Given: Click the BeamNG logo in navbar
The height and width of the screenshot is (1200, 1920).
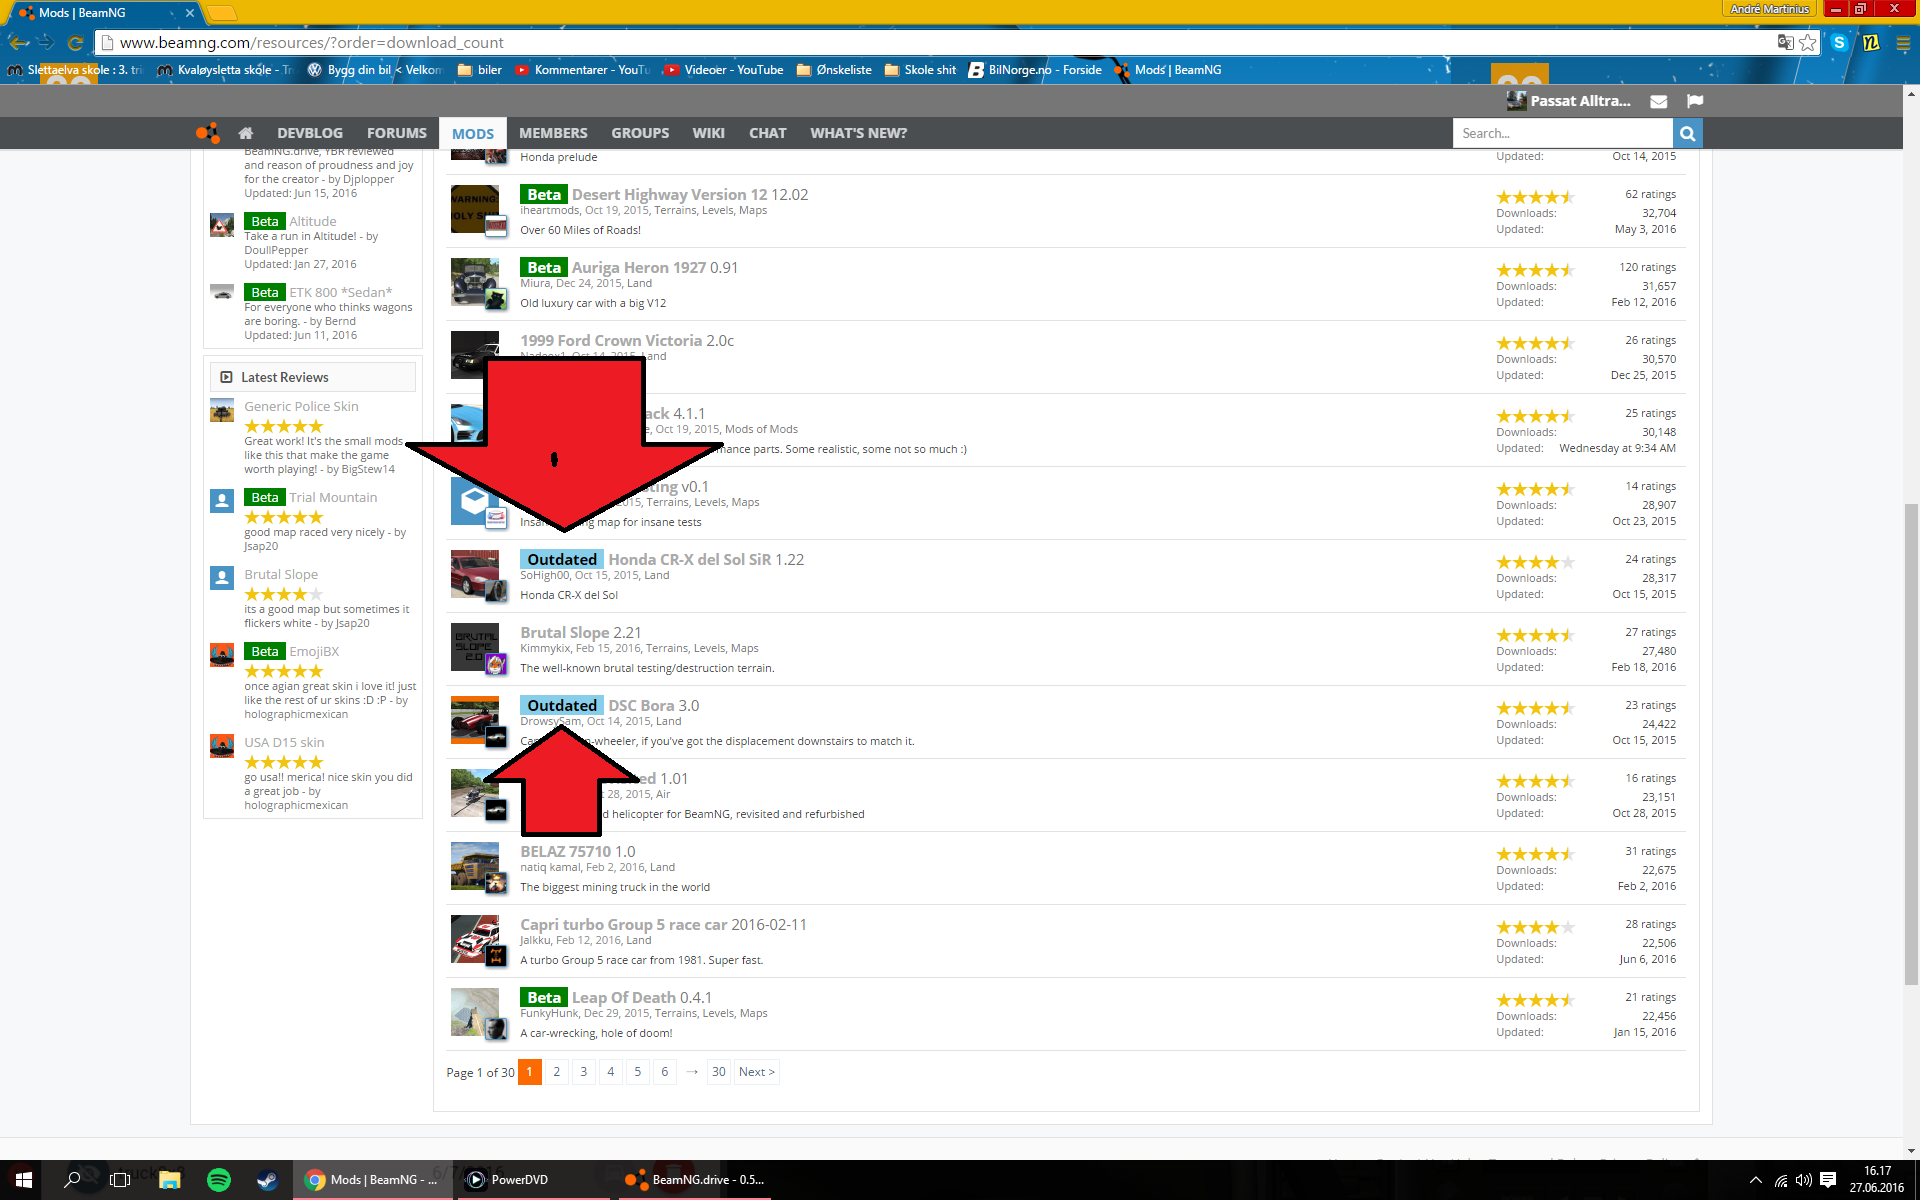Looking at the screenshot, I should coord(208,133).
